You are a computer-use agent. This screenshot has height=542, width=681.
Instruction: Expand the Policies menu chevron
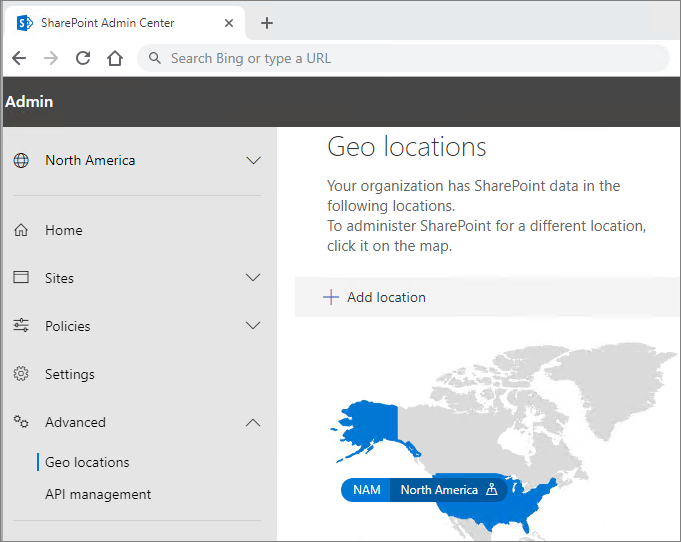253,326
